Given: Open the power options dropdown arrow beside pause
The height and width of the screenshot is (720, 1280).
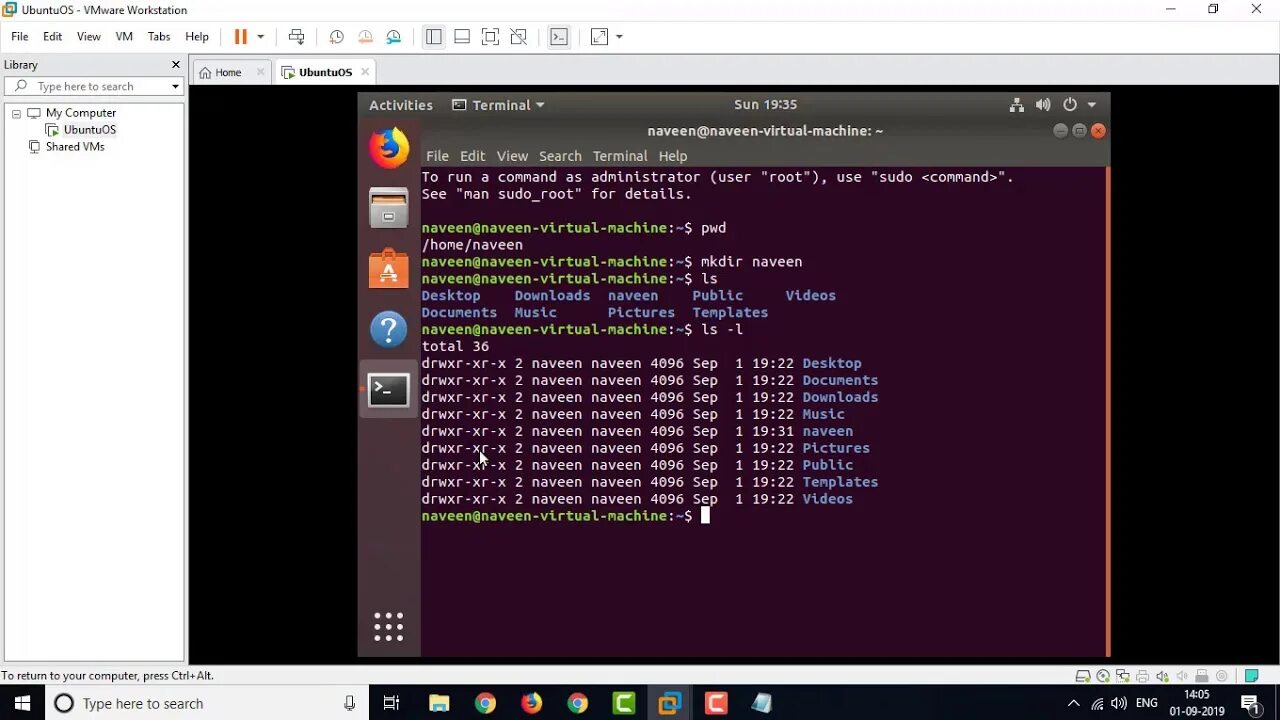Looking at the screenshot, I should tap(261, 37).
